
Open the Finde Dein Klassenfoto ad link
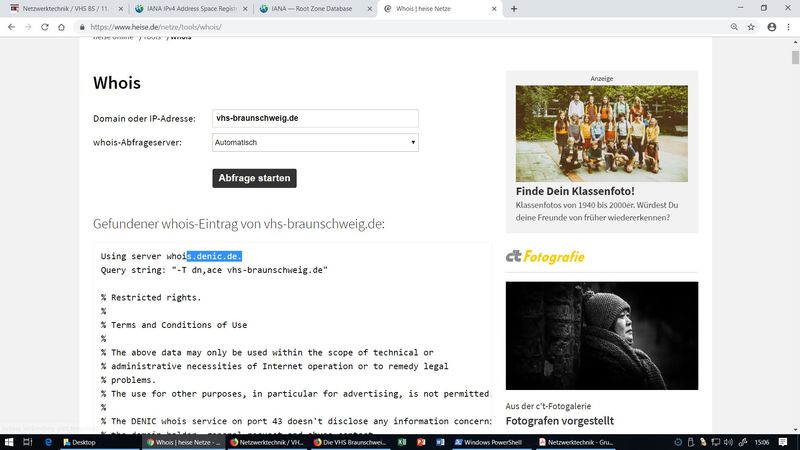[x=575, y=191]
